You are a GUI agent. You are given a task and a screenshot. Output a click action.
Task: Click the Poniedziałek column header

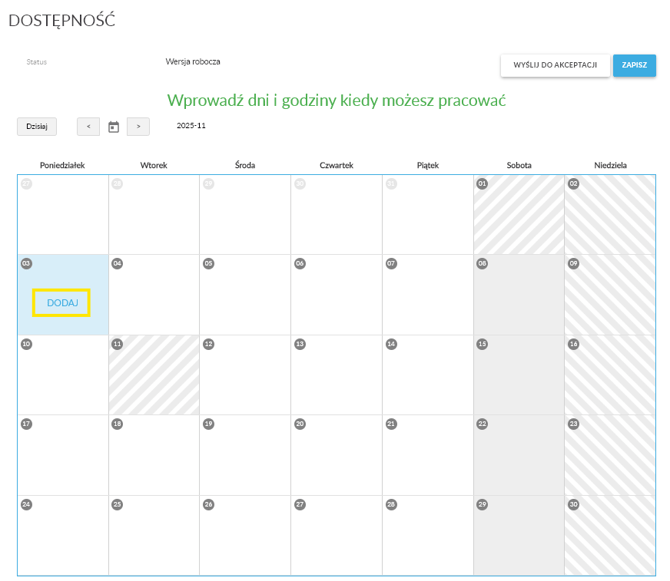(x=62, y=165)
